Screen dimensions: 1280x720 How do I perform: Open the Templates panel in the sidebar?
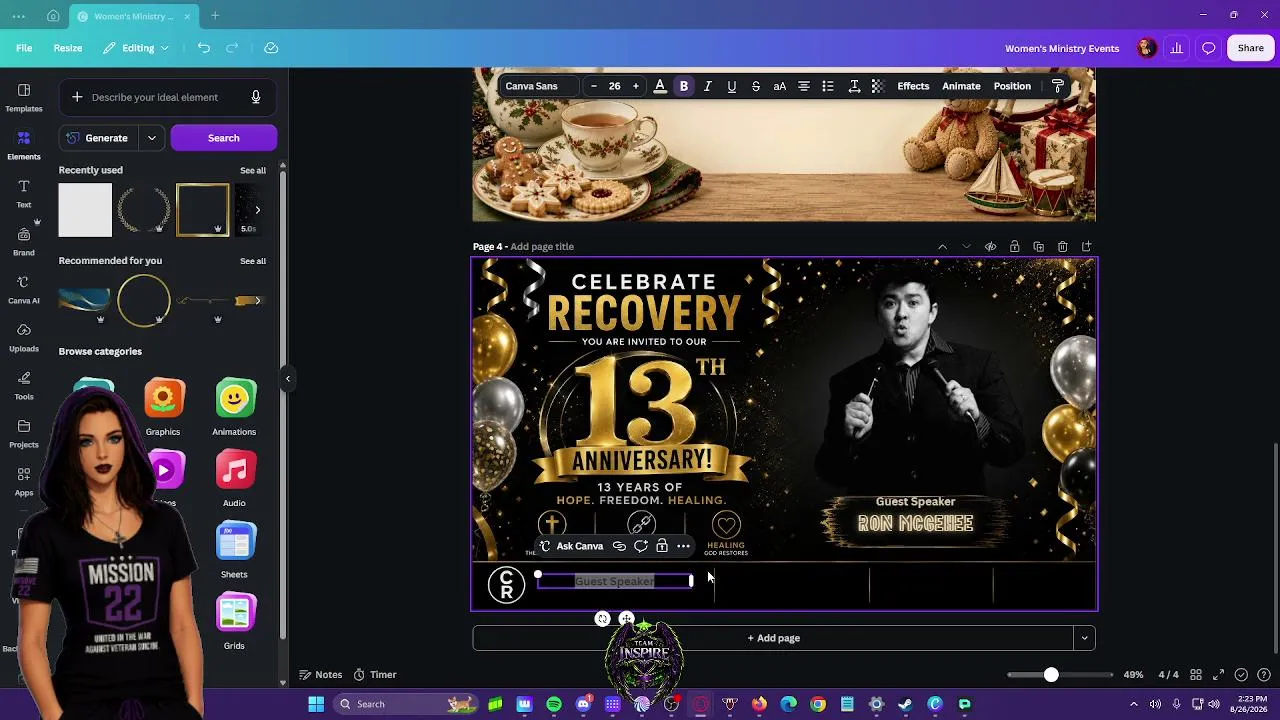pos(24,97)
